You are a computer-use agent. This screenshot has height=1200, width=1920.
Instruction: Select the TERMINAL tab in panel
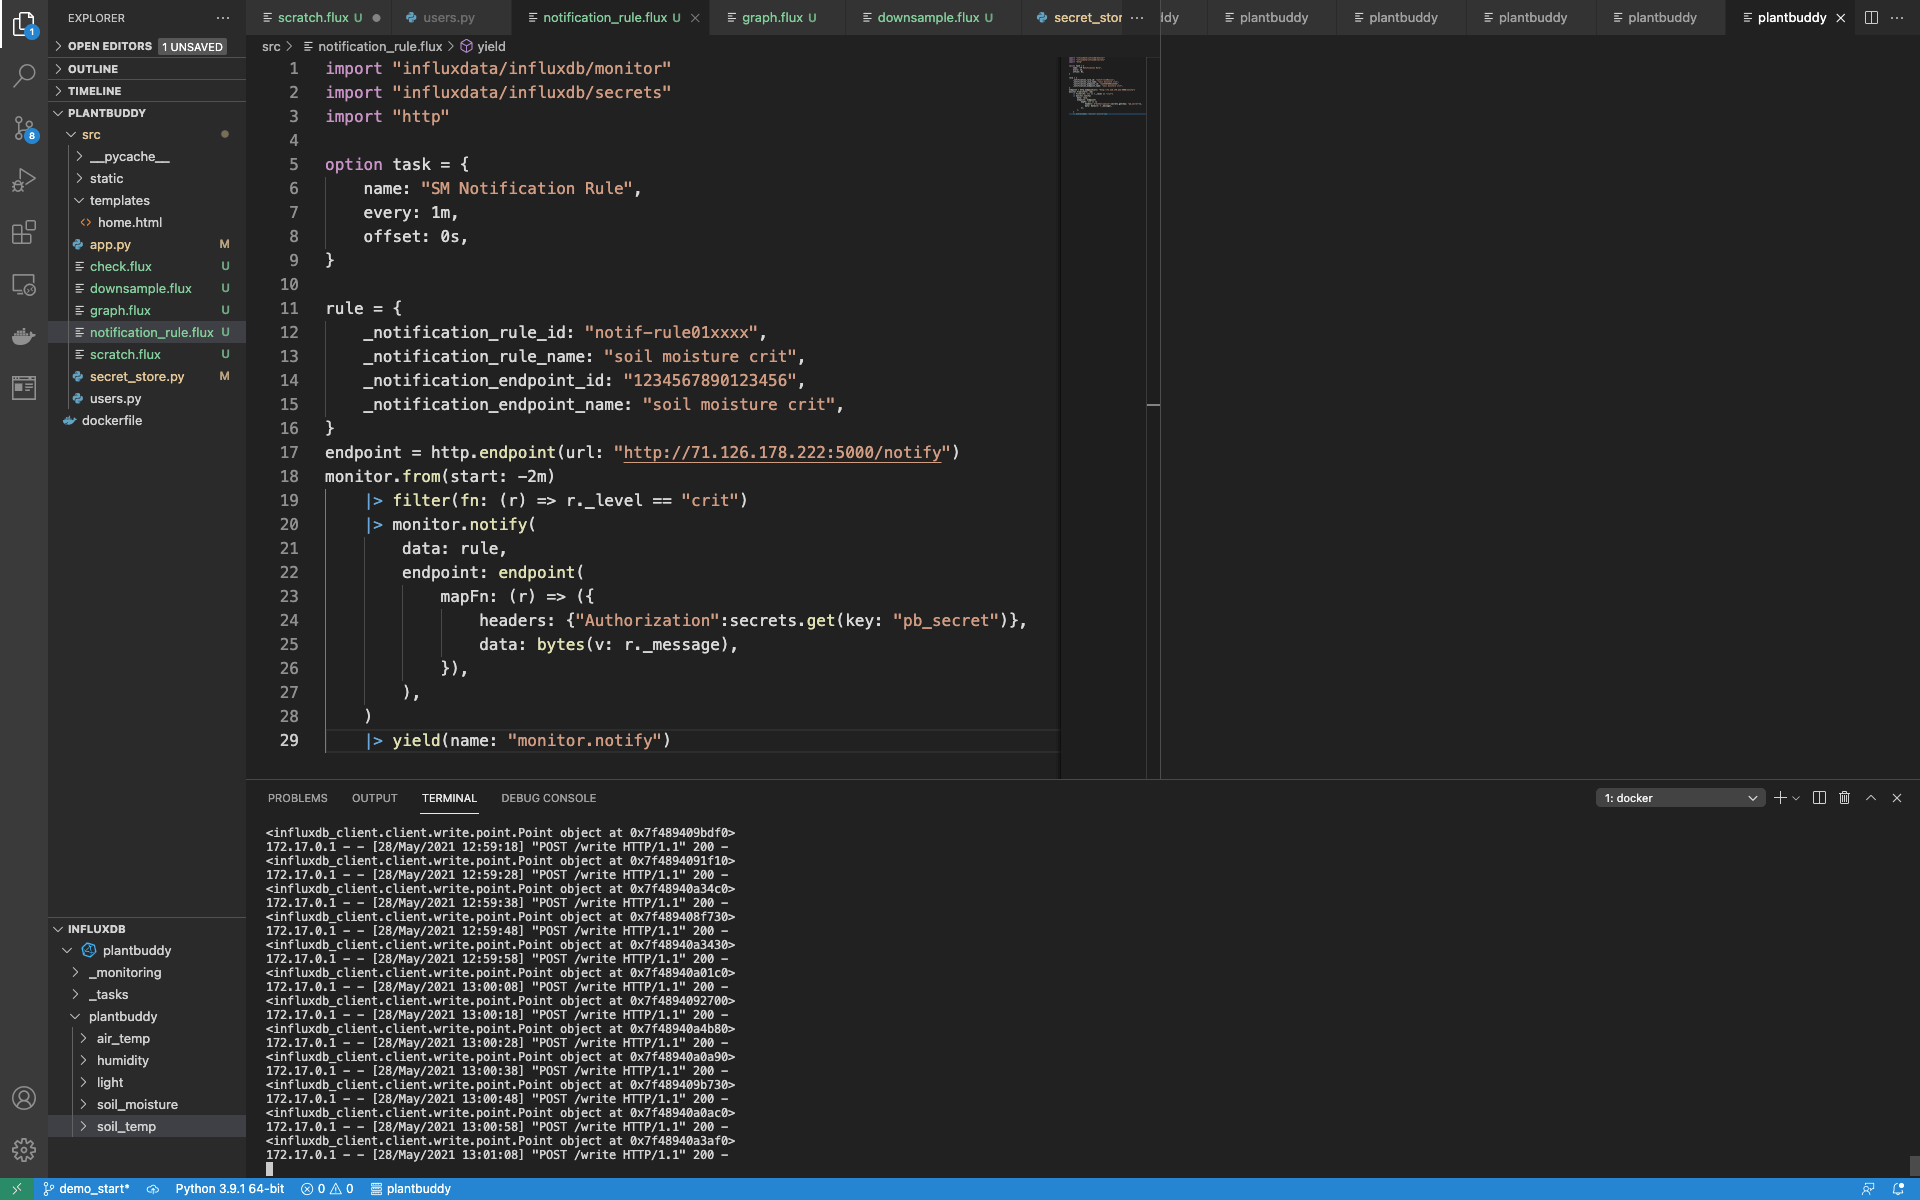(x=449, y=798)
